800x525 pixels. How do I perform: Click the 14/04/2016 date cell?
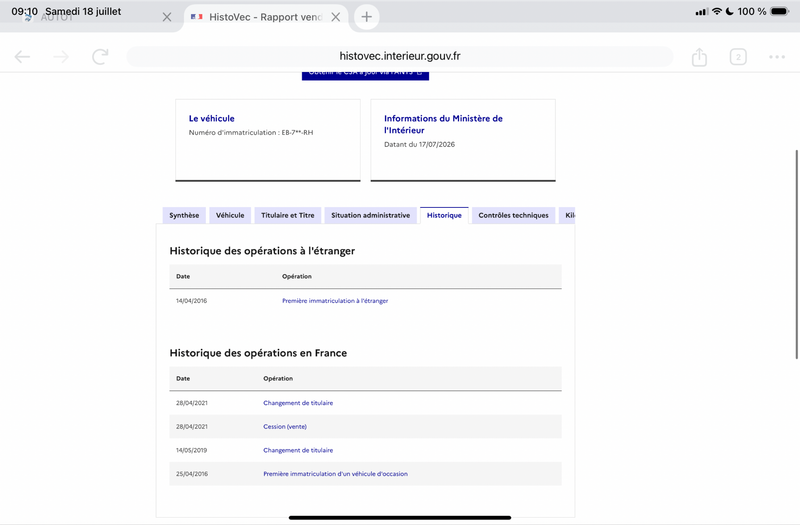[191, 301]
